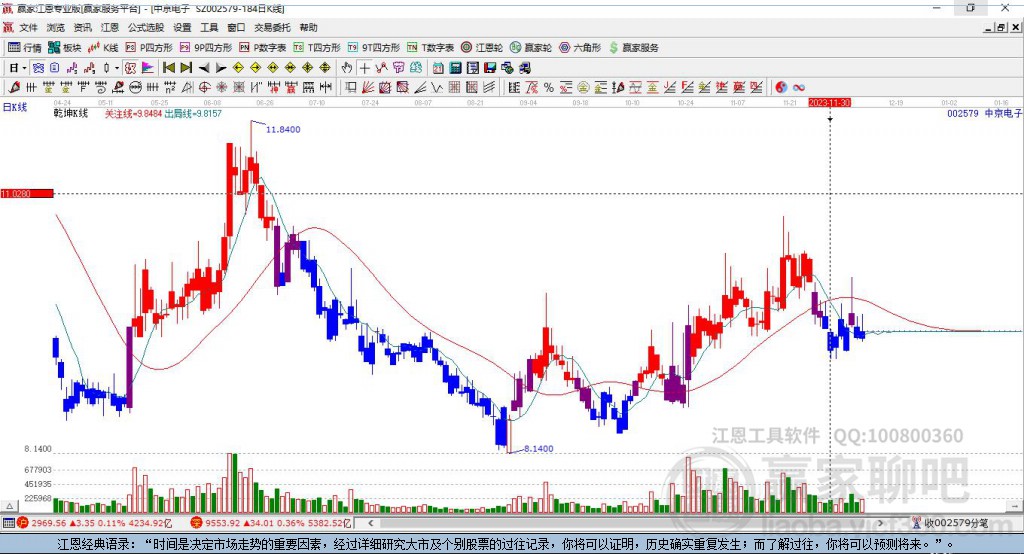Open the calculator icon

455,68
